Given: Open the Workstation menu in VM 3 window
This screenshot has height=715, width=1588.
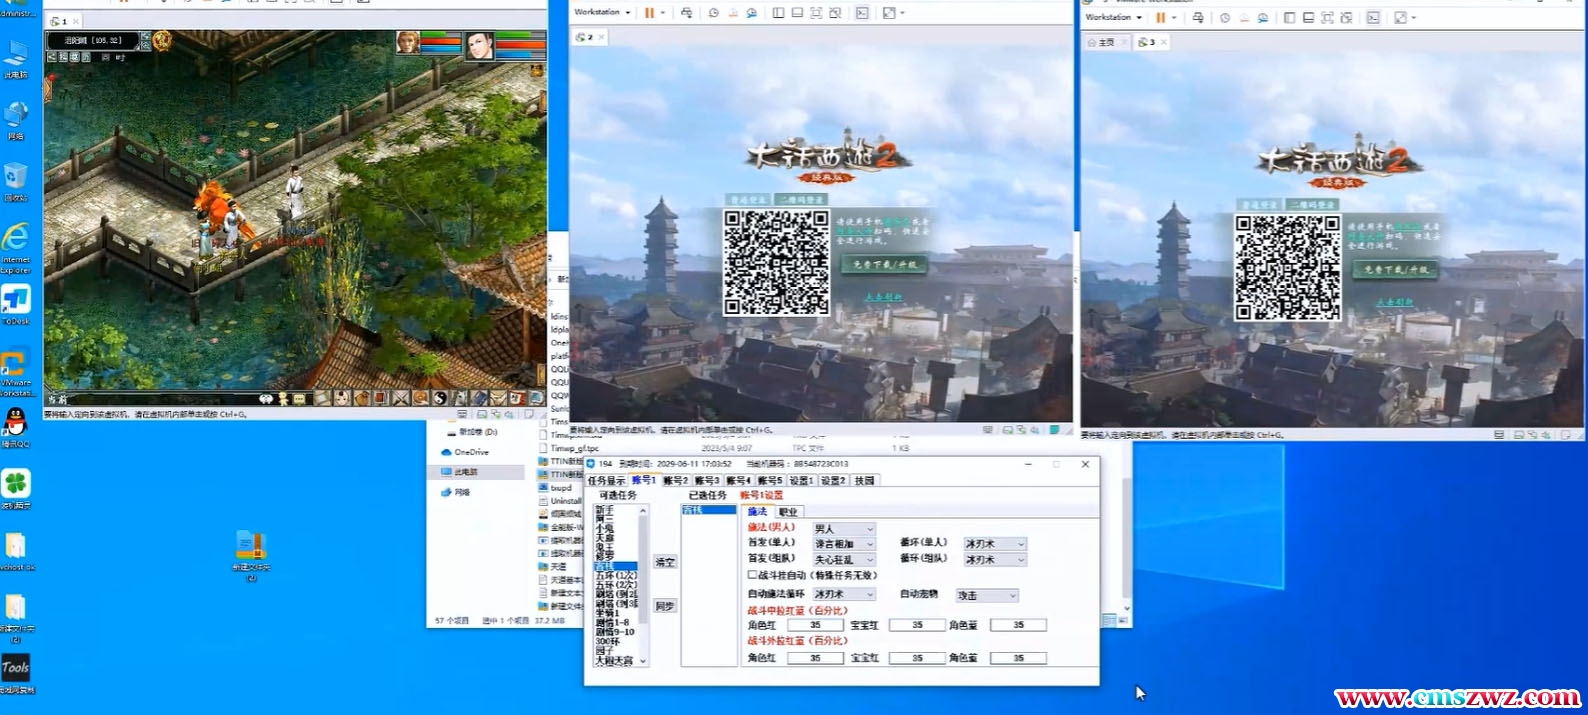Looking at the screenshot, I should pyautogui.click(x=1112, y=18).
